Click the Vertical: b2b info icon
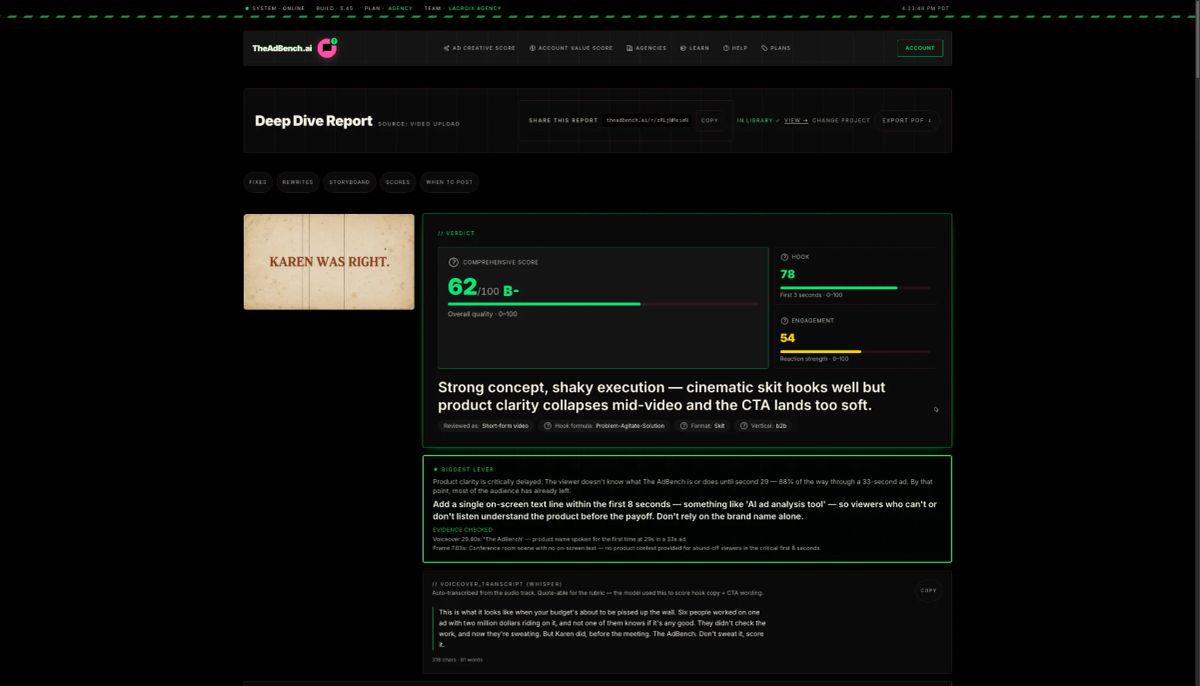 coord(744,426)
